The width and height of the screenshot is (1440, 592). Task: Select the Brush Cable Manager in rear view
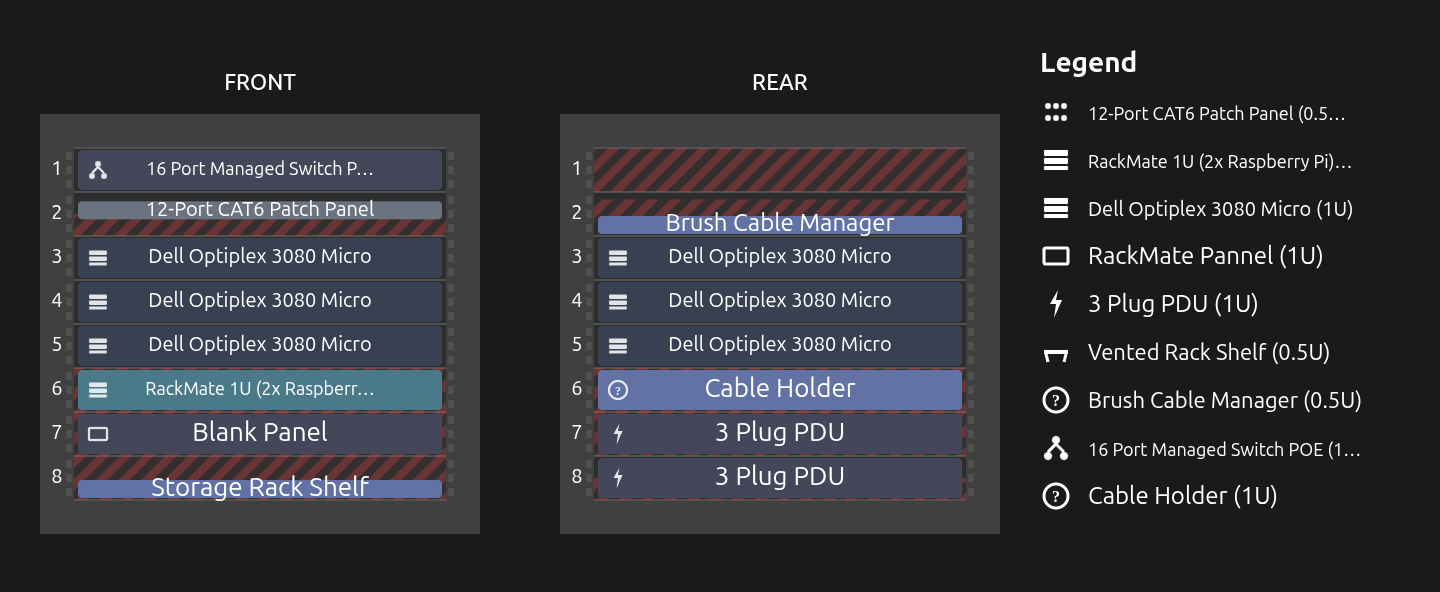[x=780, y=225]
